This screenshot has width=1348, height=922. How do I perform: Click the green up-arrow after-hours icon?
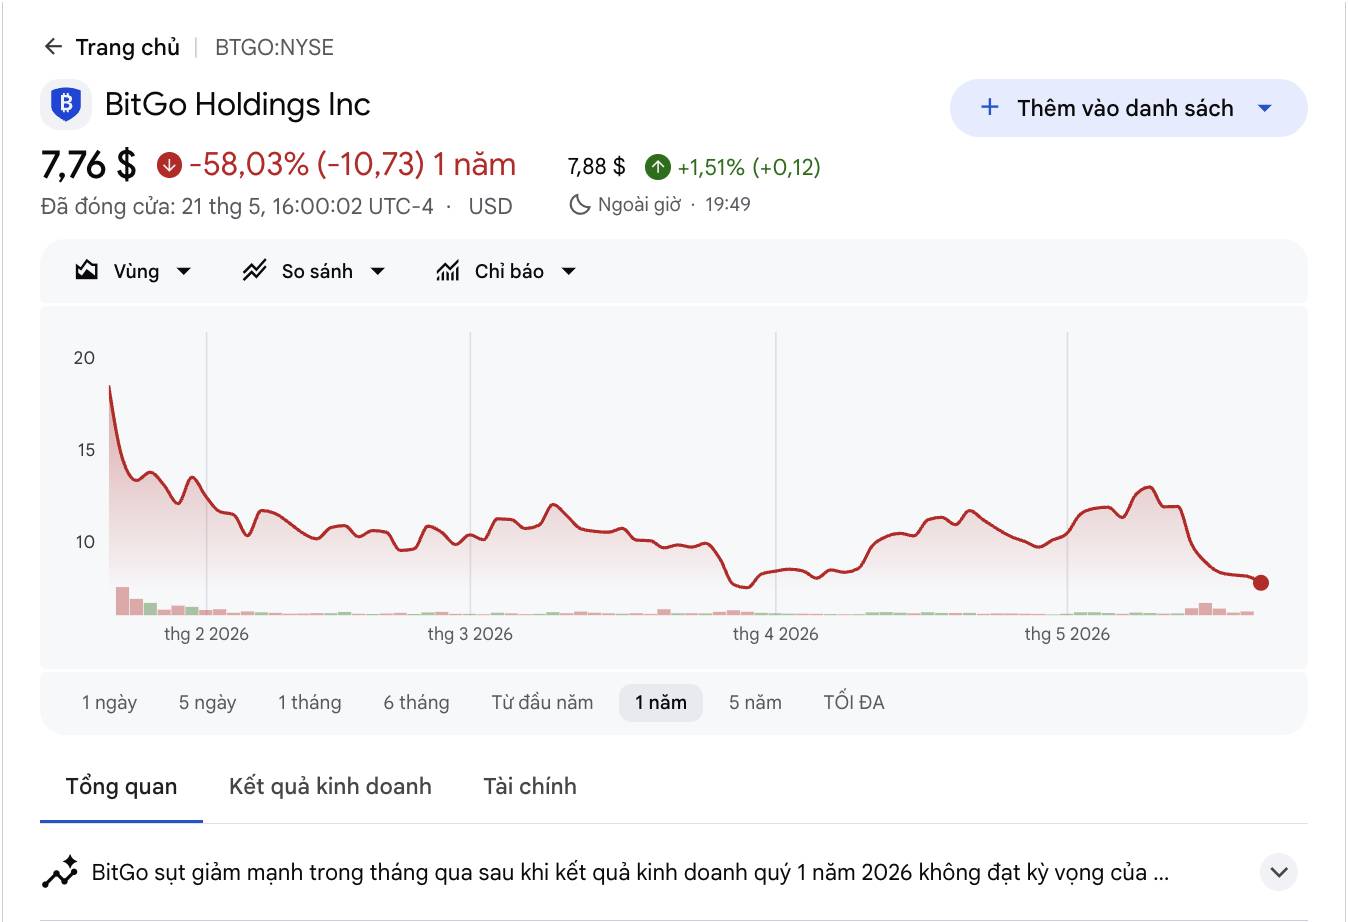(657, 166)
